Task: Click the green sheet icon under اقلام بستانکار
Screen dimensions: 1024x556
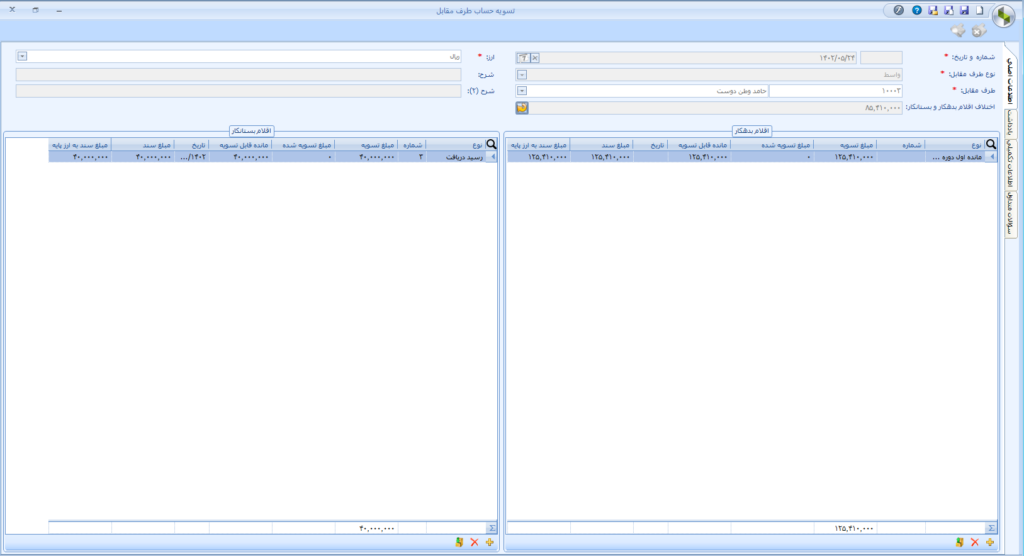Action: (x=459, y=542)
